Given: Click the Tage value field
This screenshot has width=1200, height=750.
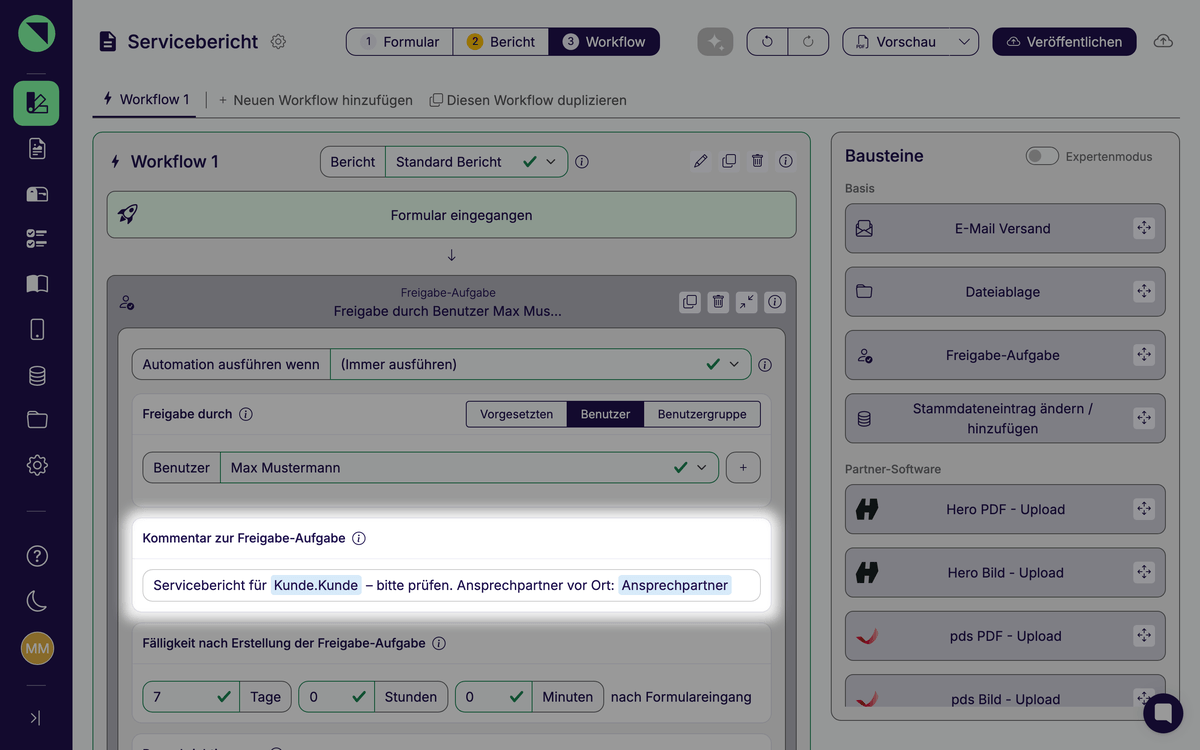Looking at the screenshot, I should [191, 697].
